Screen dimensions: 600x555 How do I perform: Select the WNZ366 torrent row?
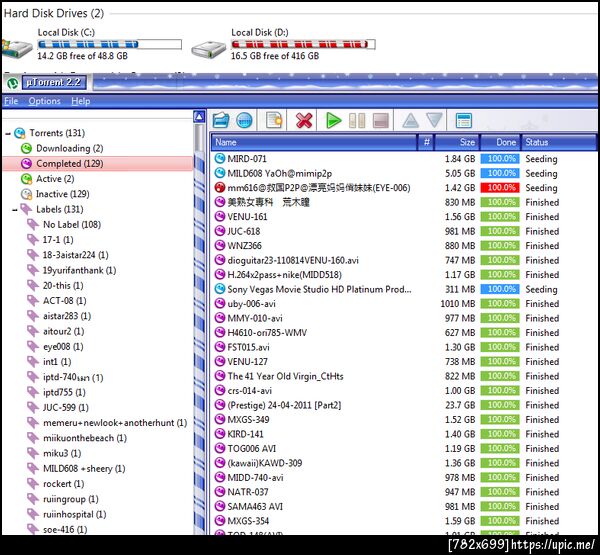pyautogui.click(x=404, y=246)
